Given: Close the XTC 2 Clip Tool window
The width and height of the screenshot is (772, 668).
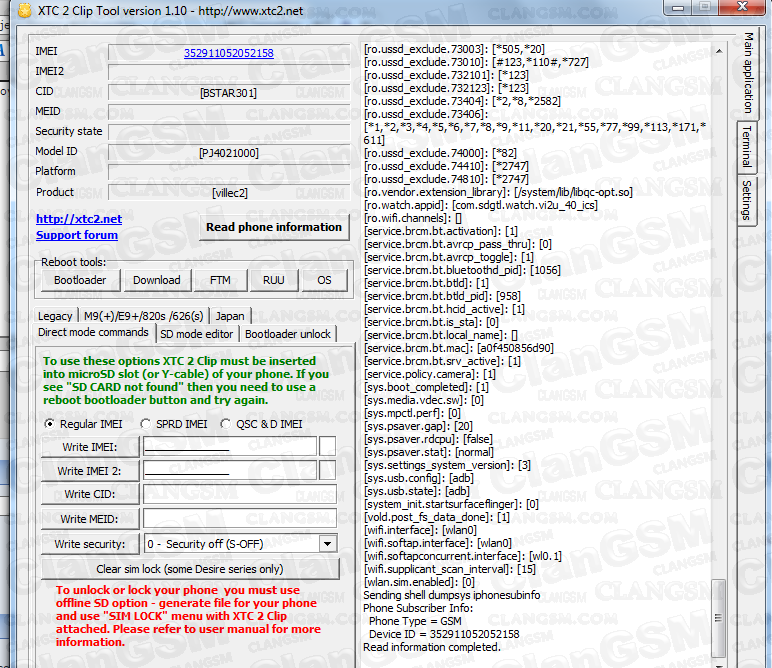Looking at the screenshot, I should (x=742, y=6).
